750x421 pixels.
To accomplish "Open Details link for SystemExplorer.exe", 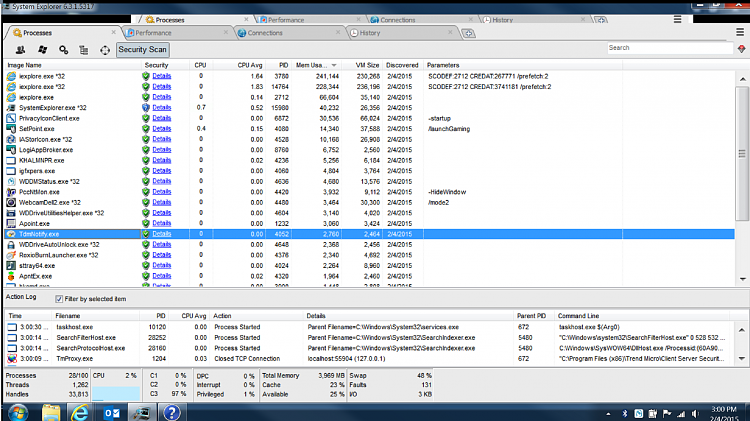I will 162,108.
